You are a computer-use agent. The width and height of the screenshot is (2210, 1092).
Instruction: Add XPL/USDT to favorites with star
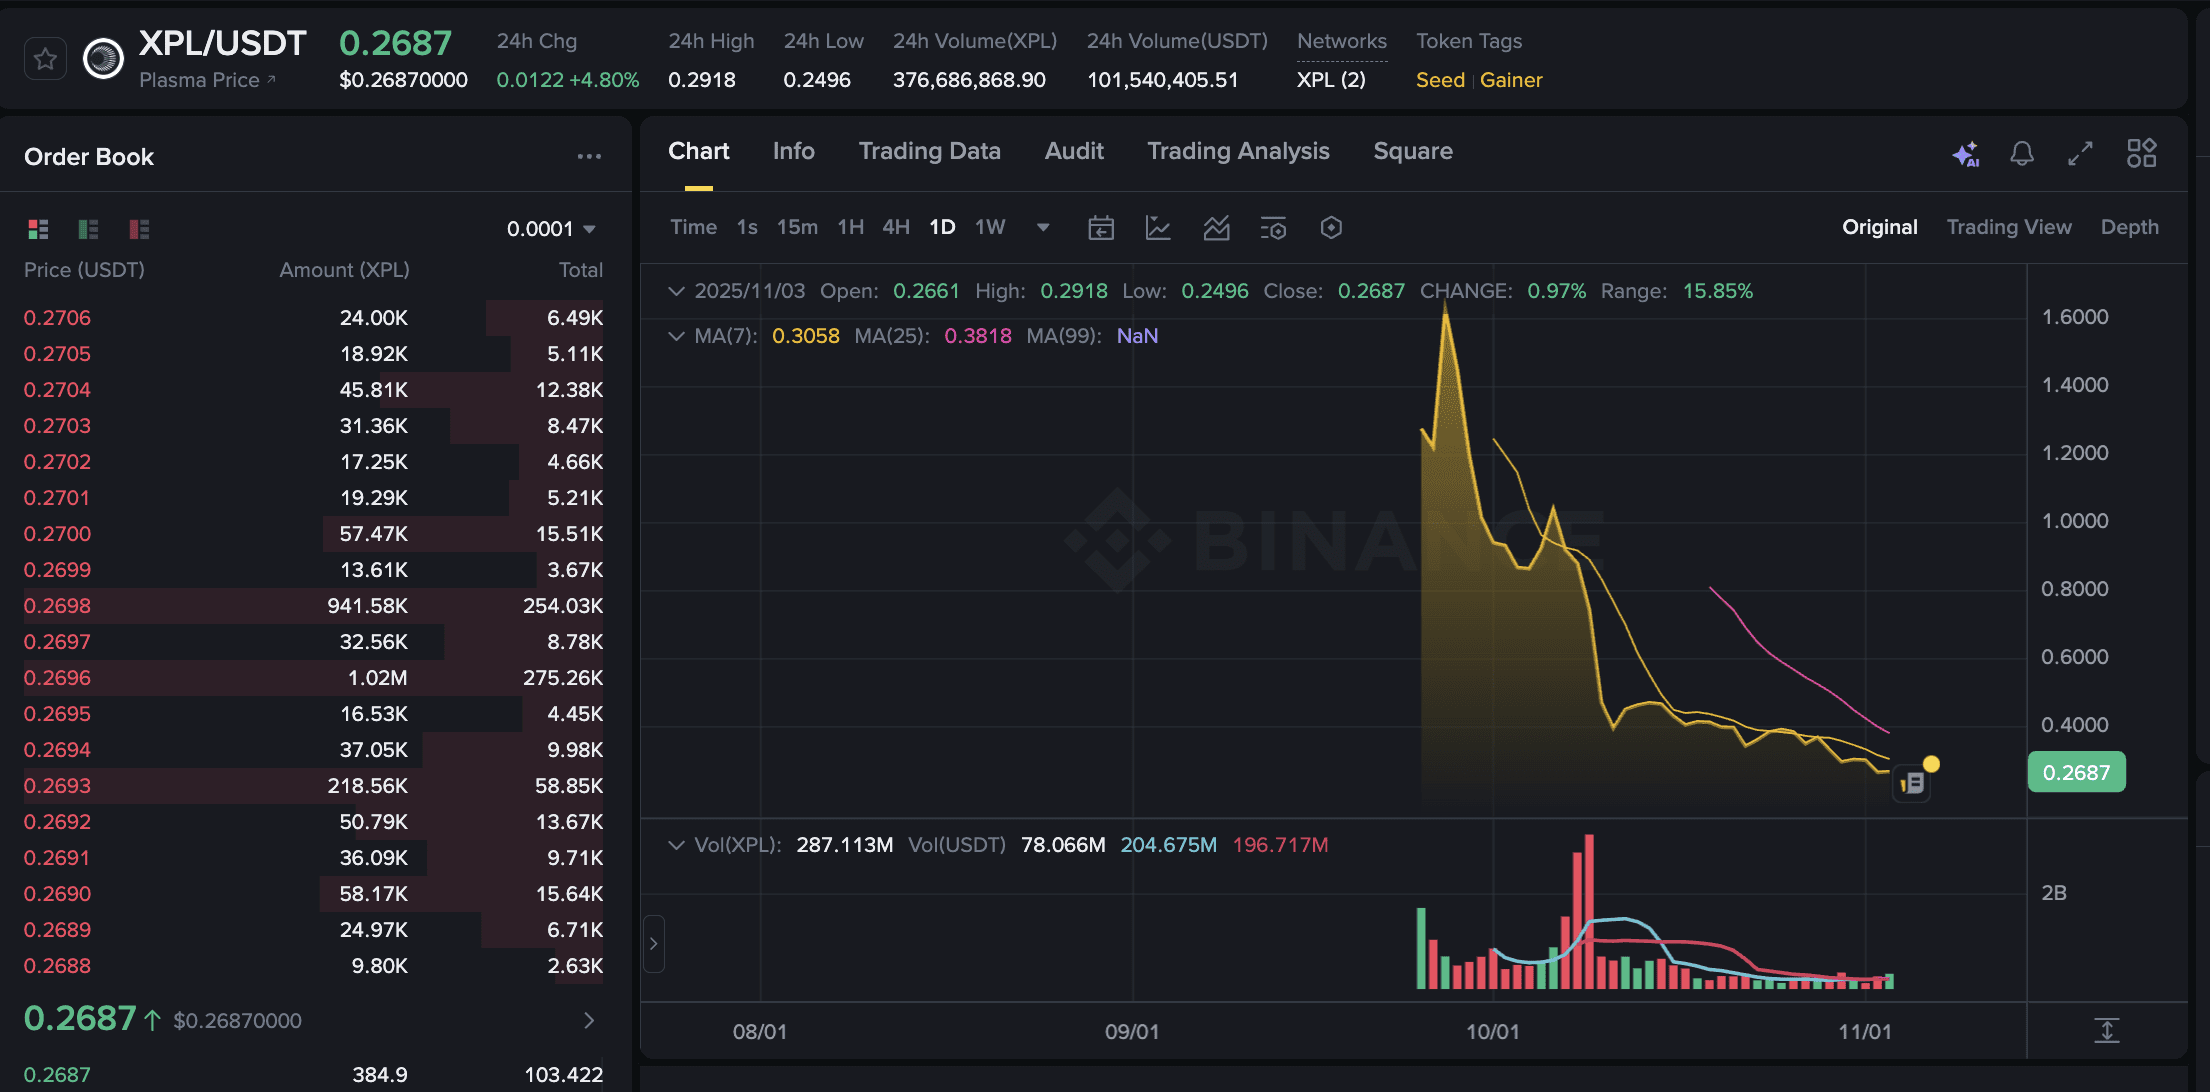pyautogui.click(x=45, y=60)
